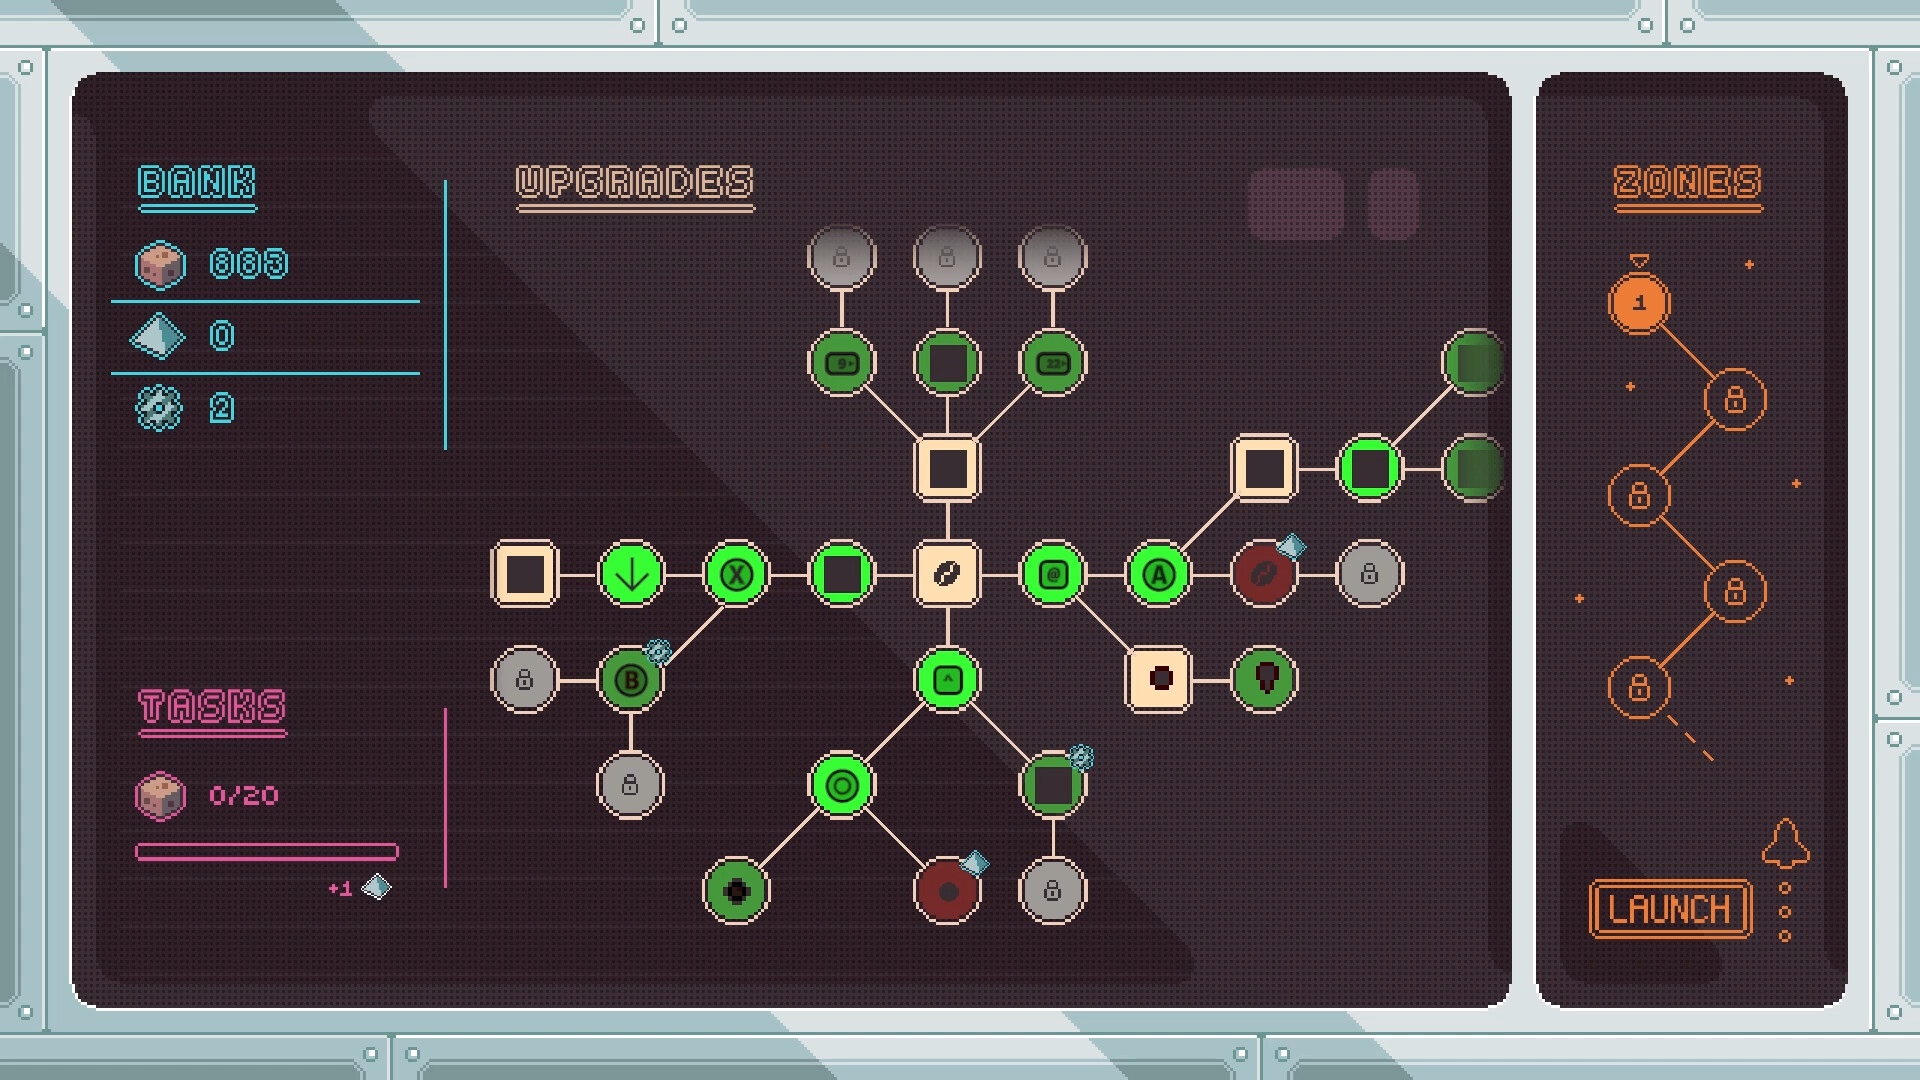The width and height of the screenshot is (1920, 1080).
Task: Select zone 1 in the Zones map
Action: click(x=1639, y=303)
